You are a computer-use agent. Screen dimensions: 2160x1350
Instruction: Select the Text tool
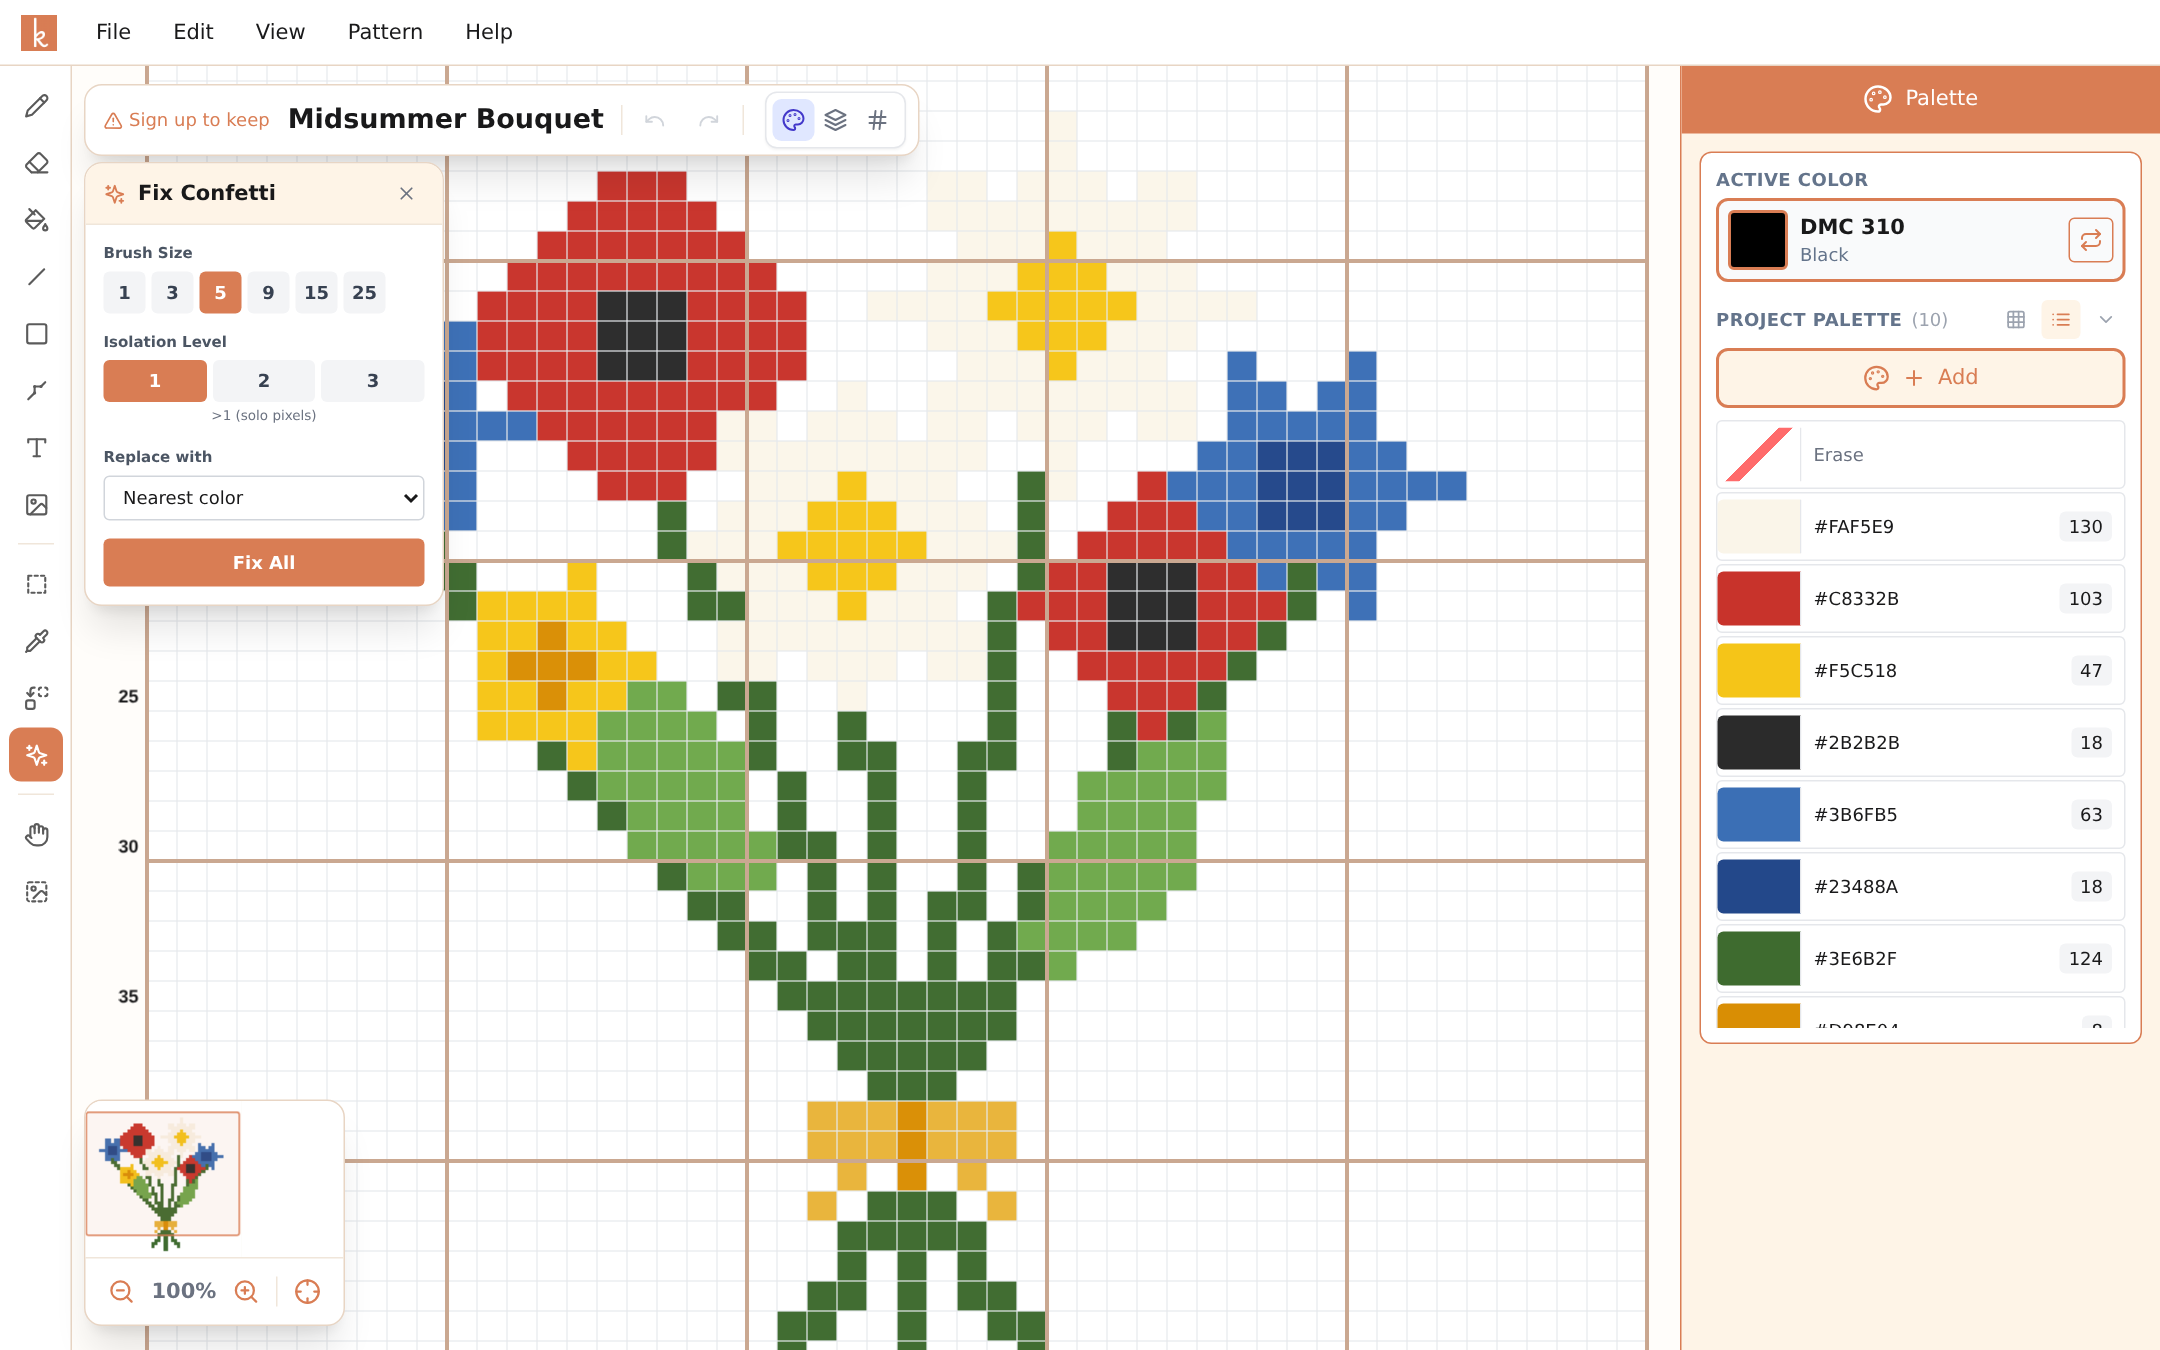(x=37, y=448)
